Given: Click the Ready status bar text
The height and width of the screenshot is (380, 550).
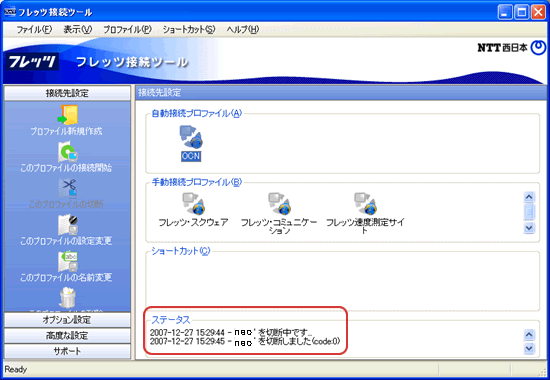Looking at the screenshot, I should [16, 369].
